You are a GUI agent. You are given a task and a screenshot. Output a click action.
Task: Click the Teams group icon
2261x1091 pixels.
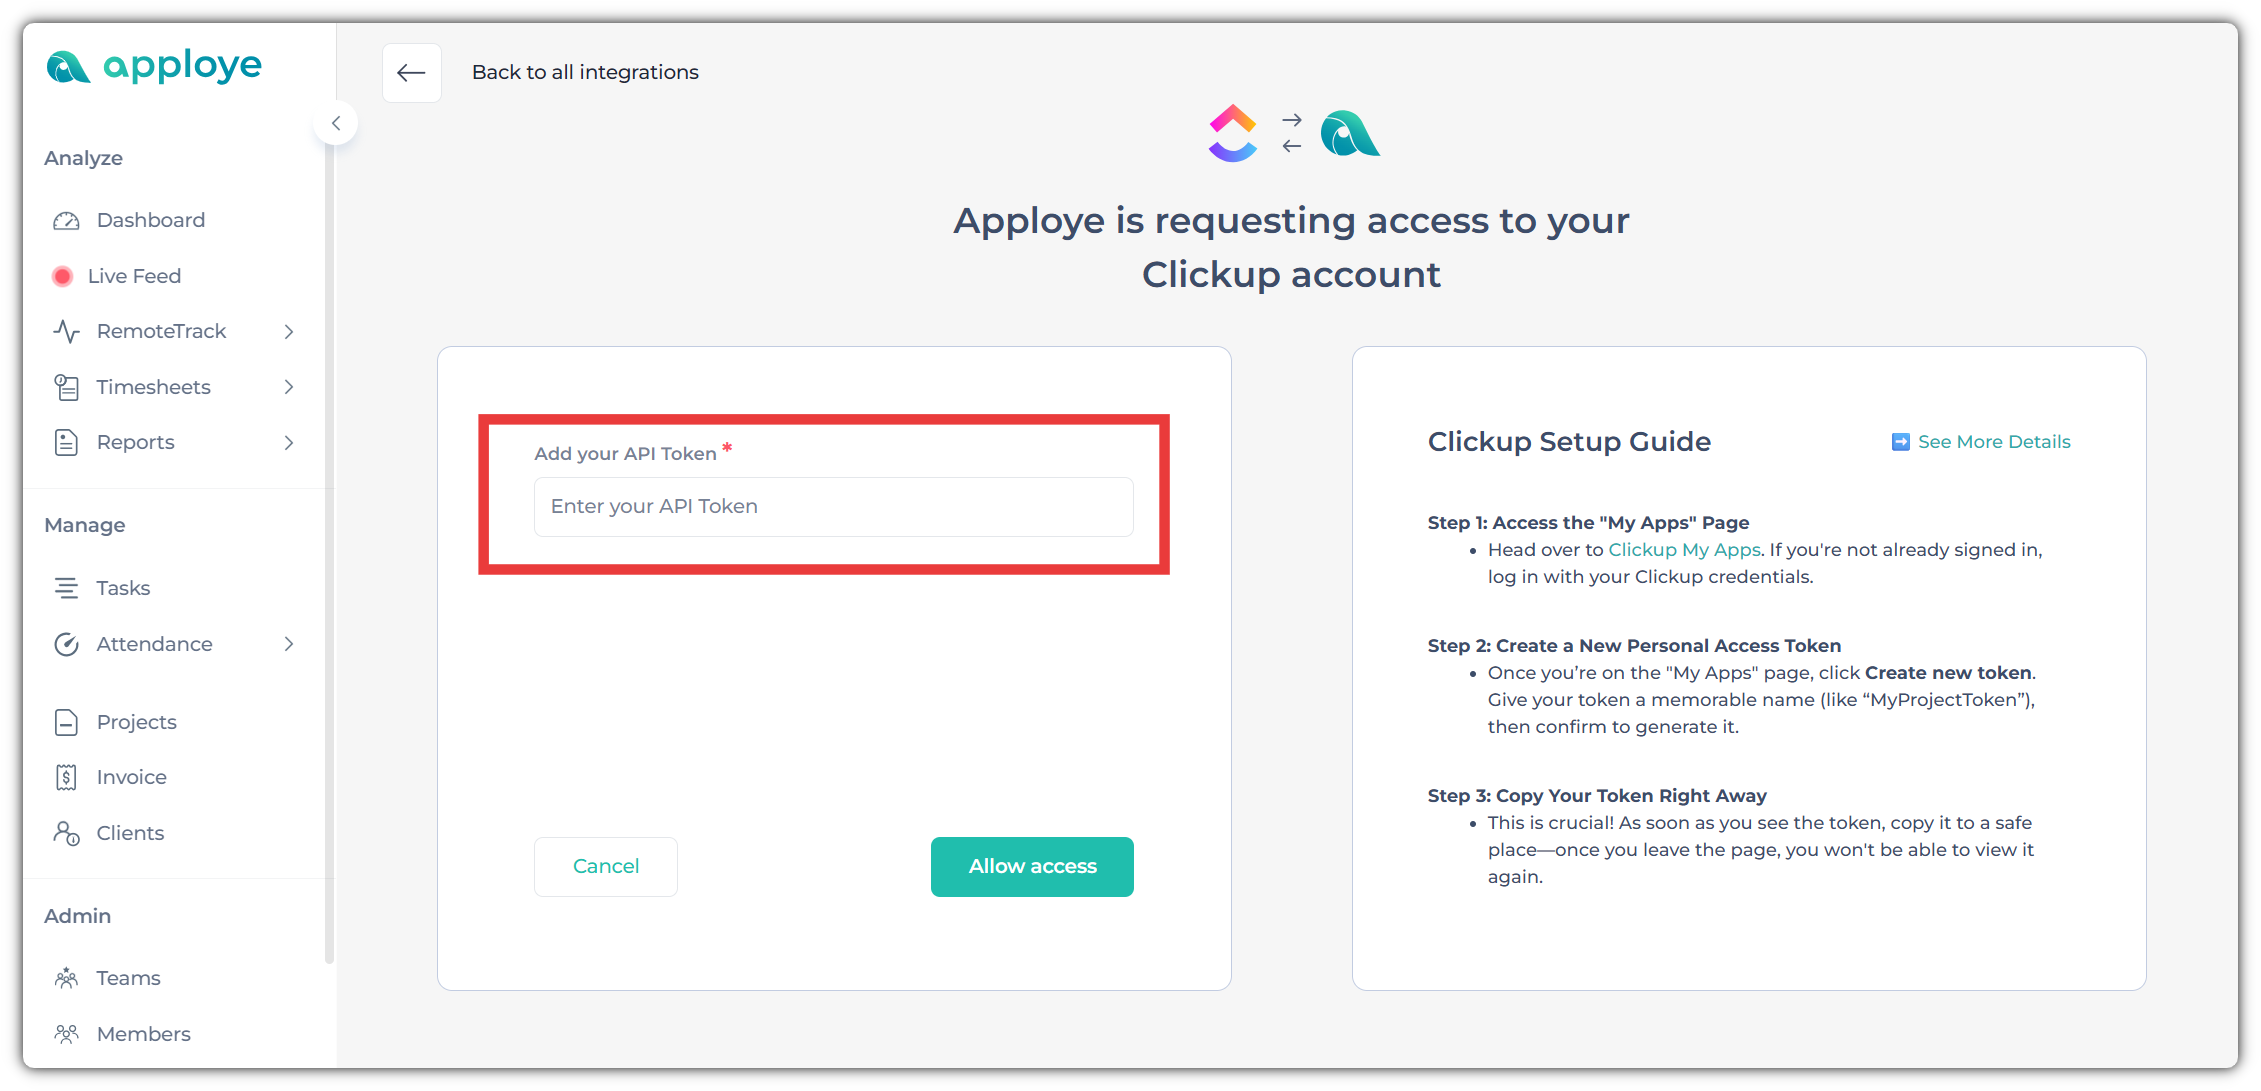coord(66,978)
